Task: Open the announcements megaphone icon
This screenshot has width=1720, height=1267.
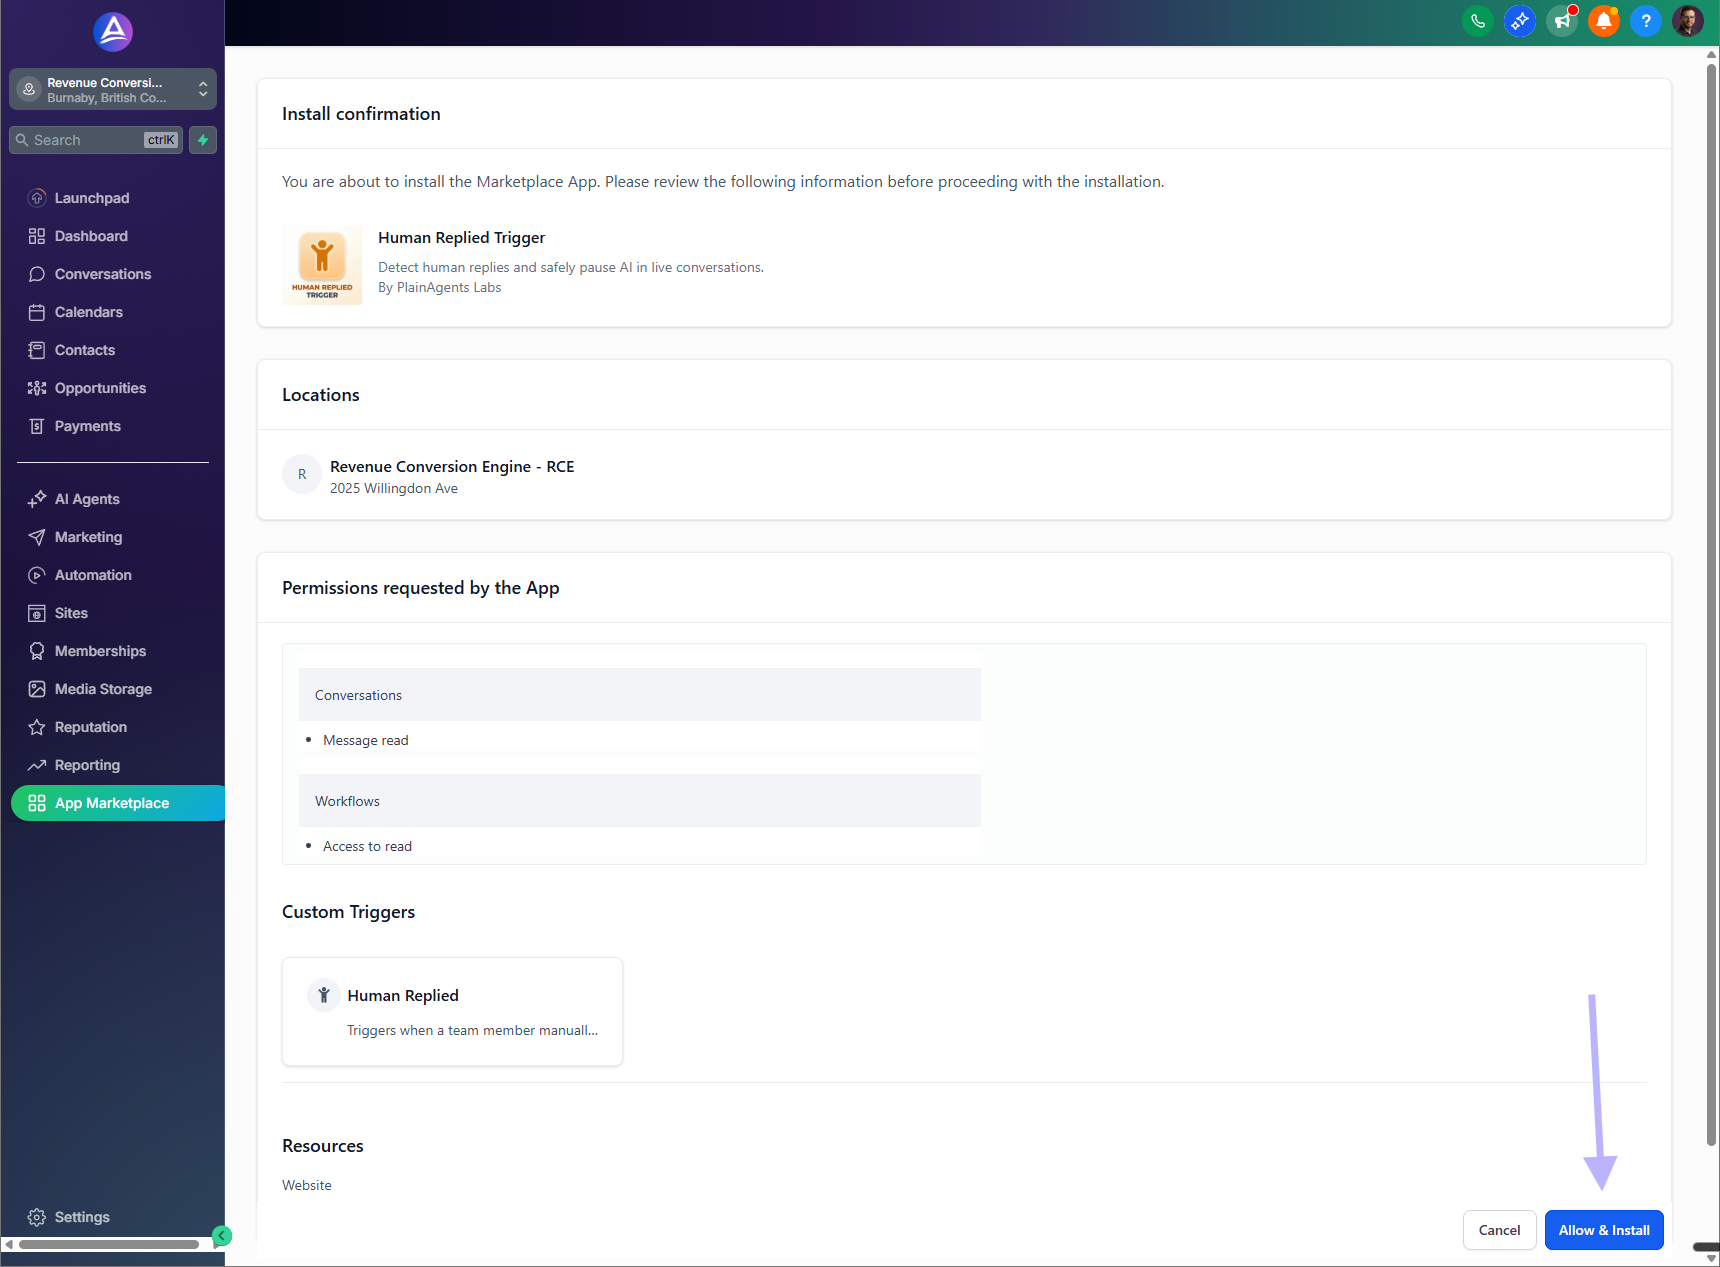Action: [x=1562, y=20]
